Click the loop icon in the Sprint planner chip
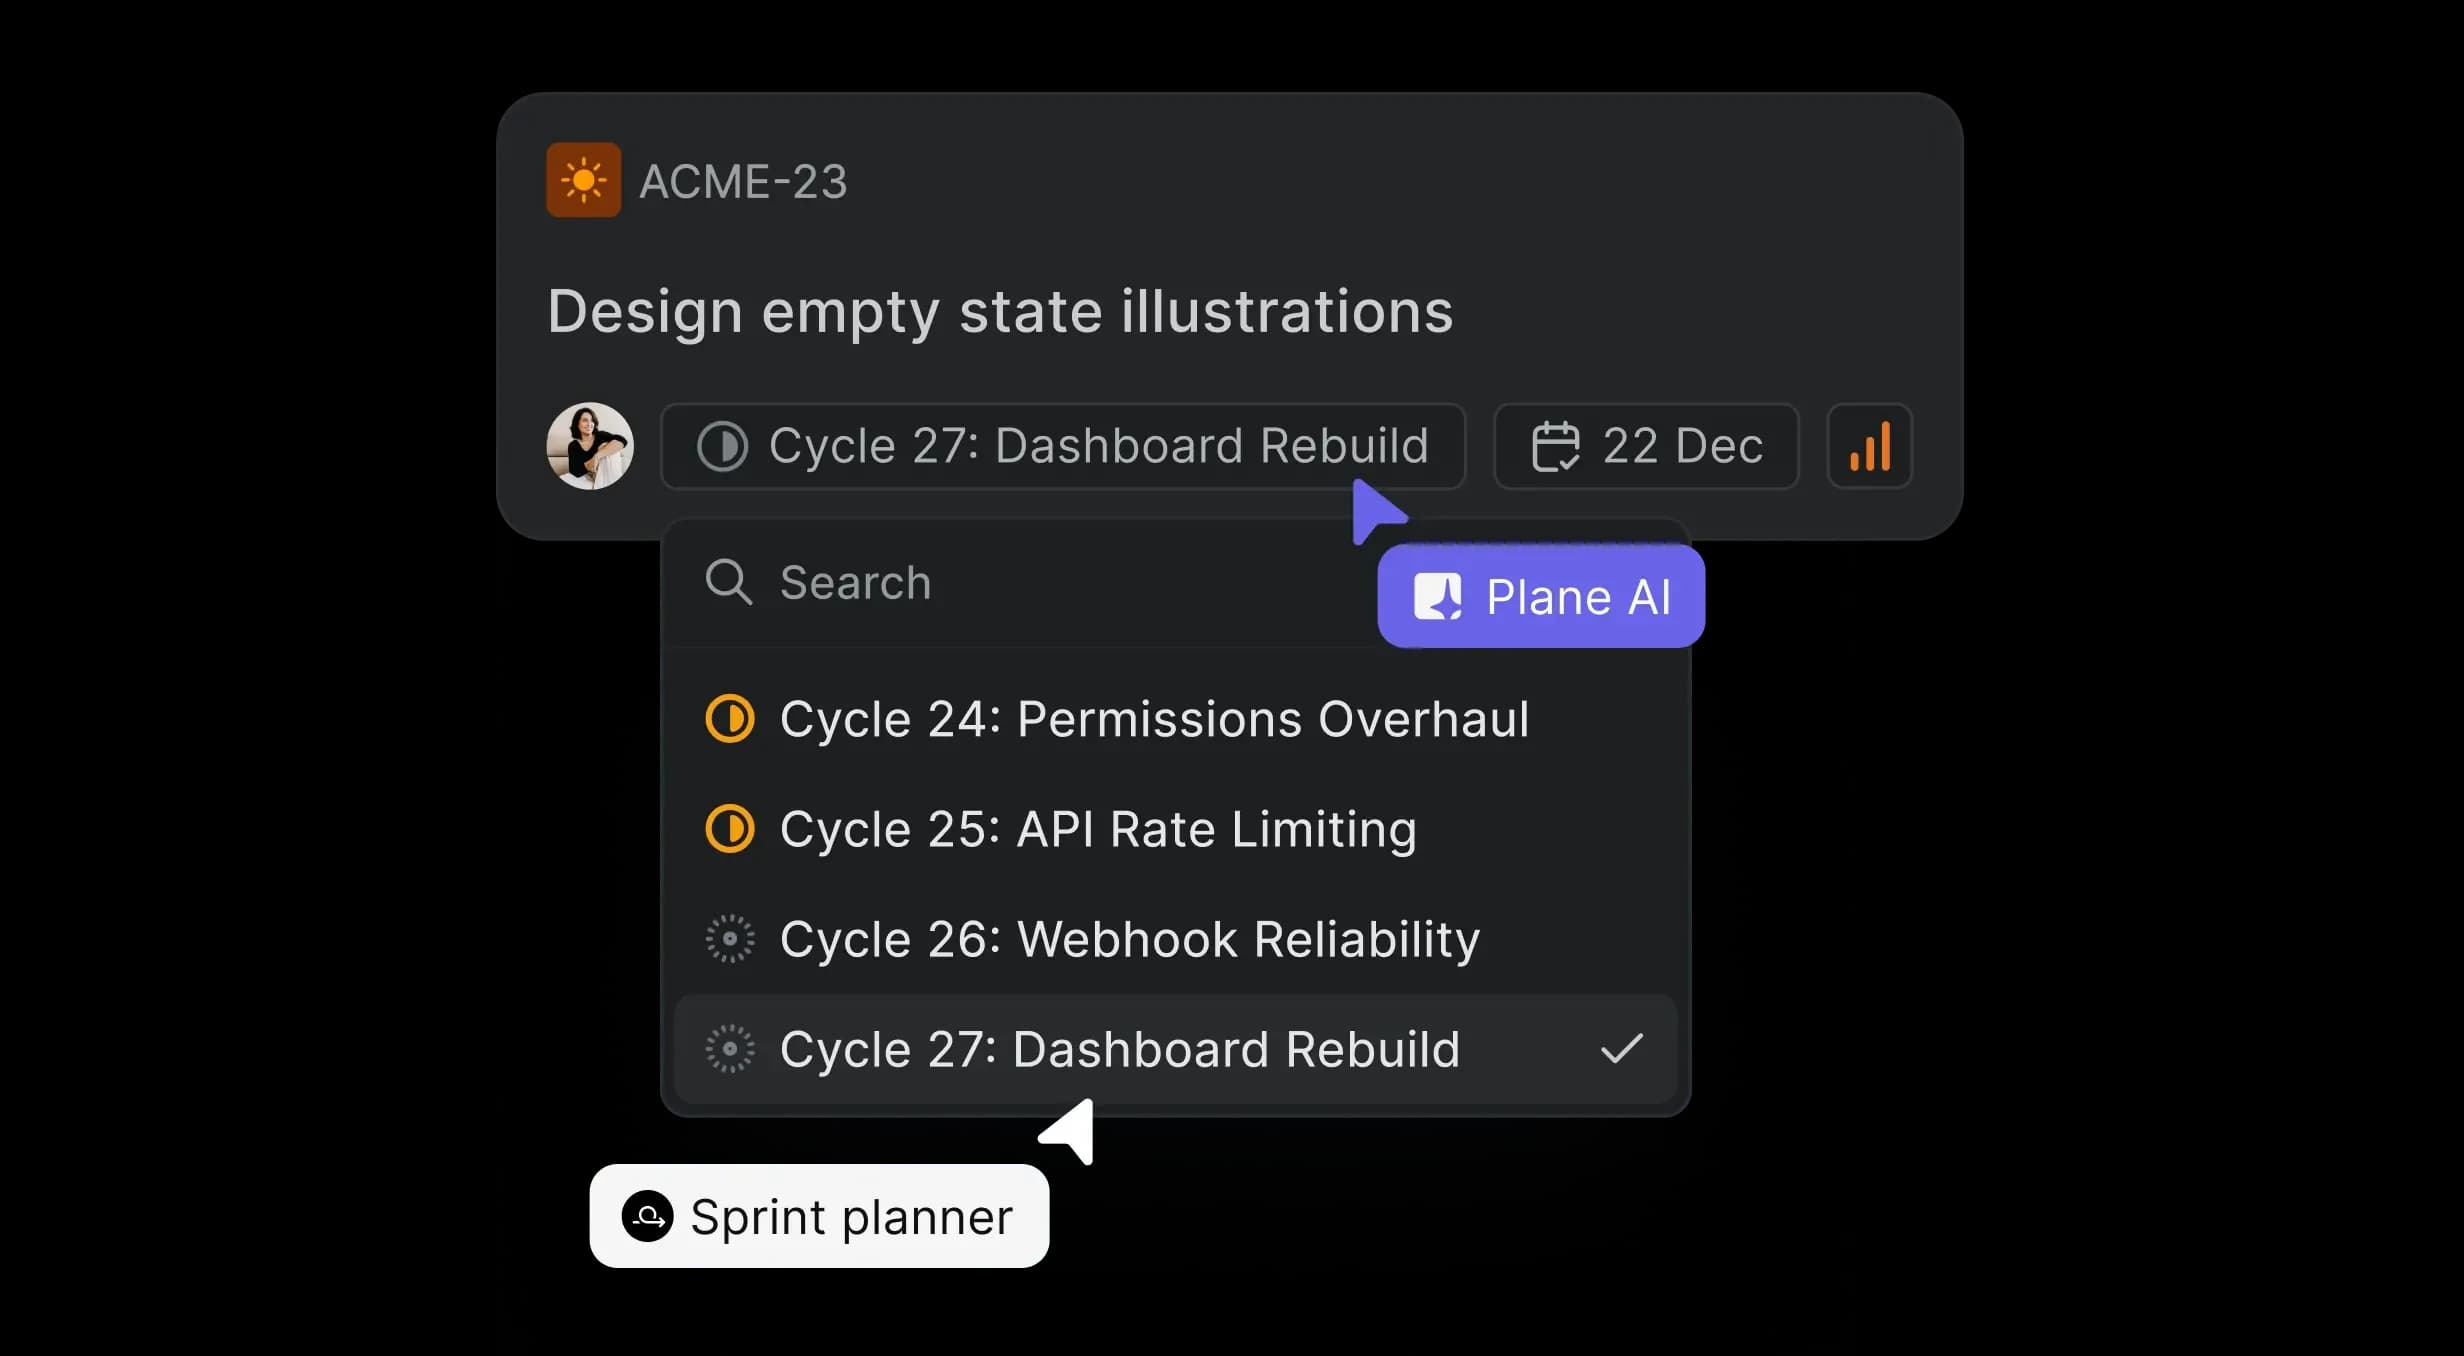2464x1356 pixels. 650,1216
